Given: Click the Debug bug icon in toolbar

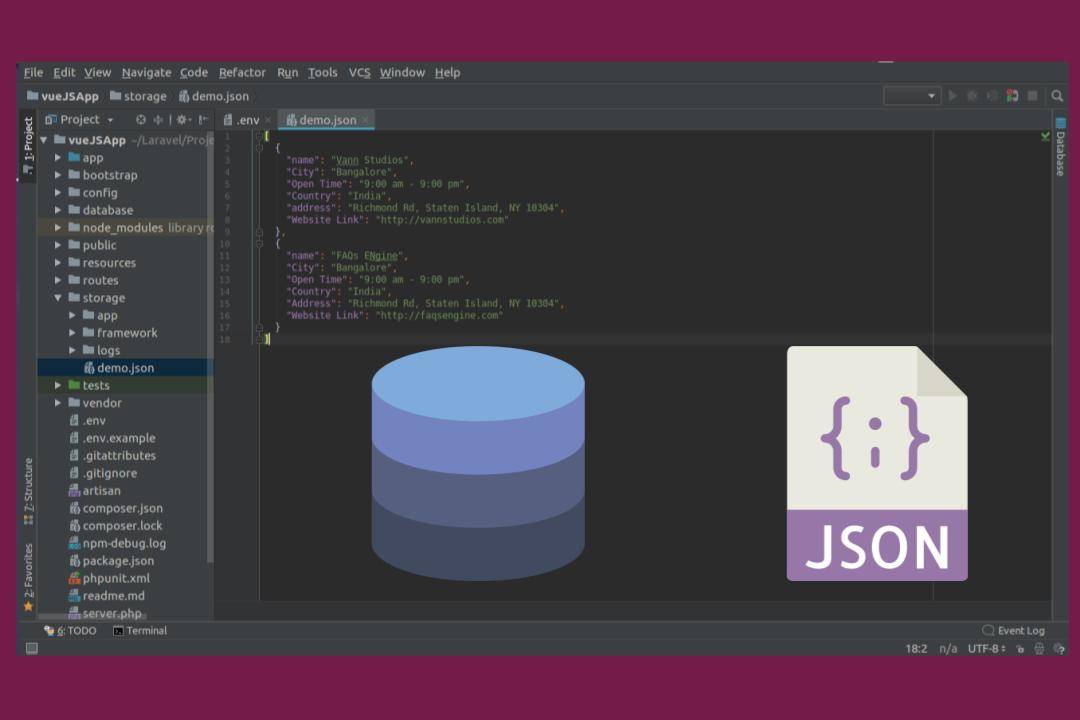Looking at the screenshot, I should [973, 96].
